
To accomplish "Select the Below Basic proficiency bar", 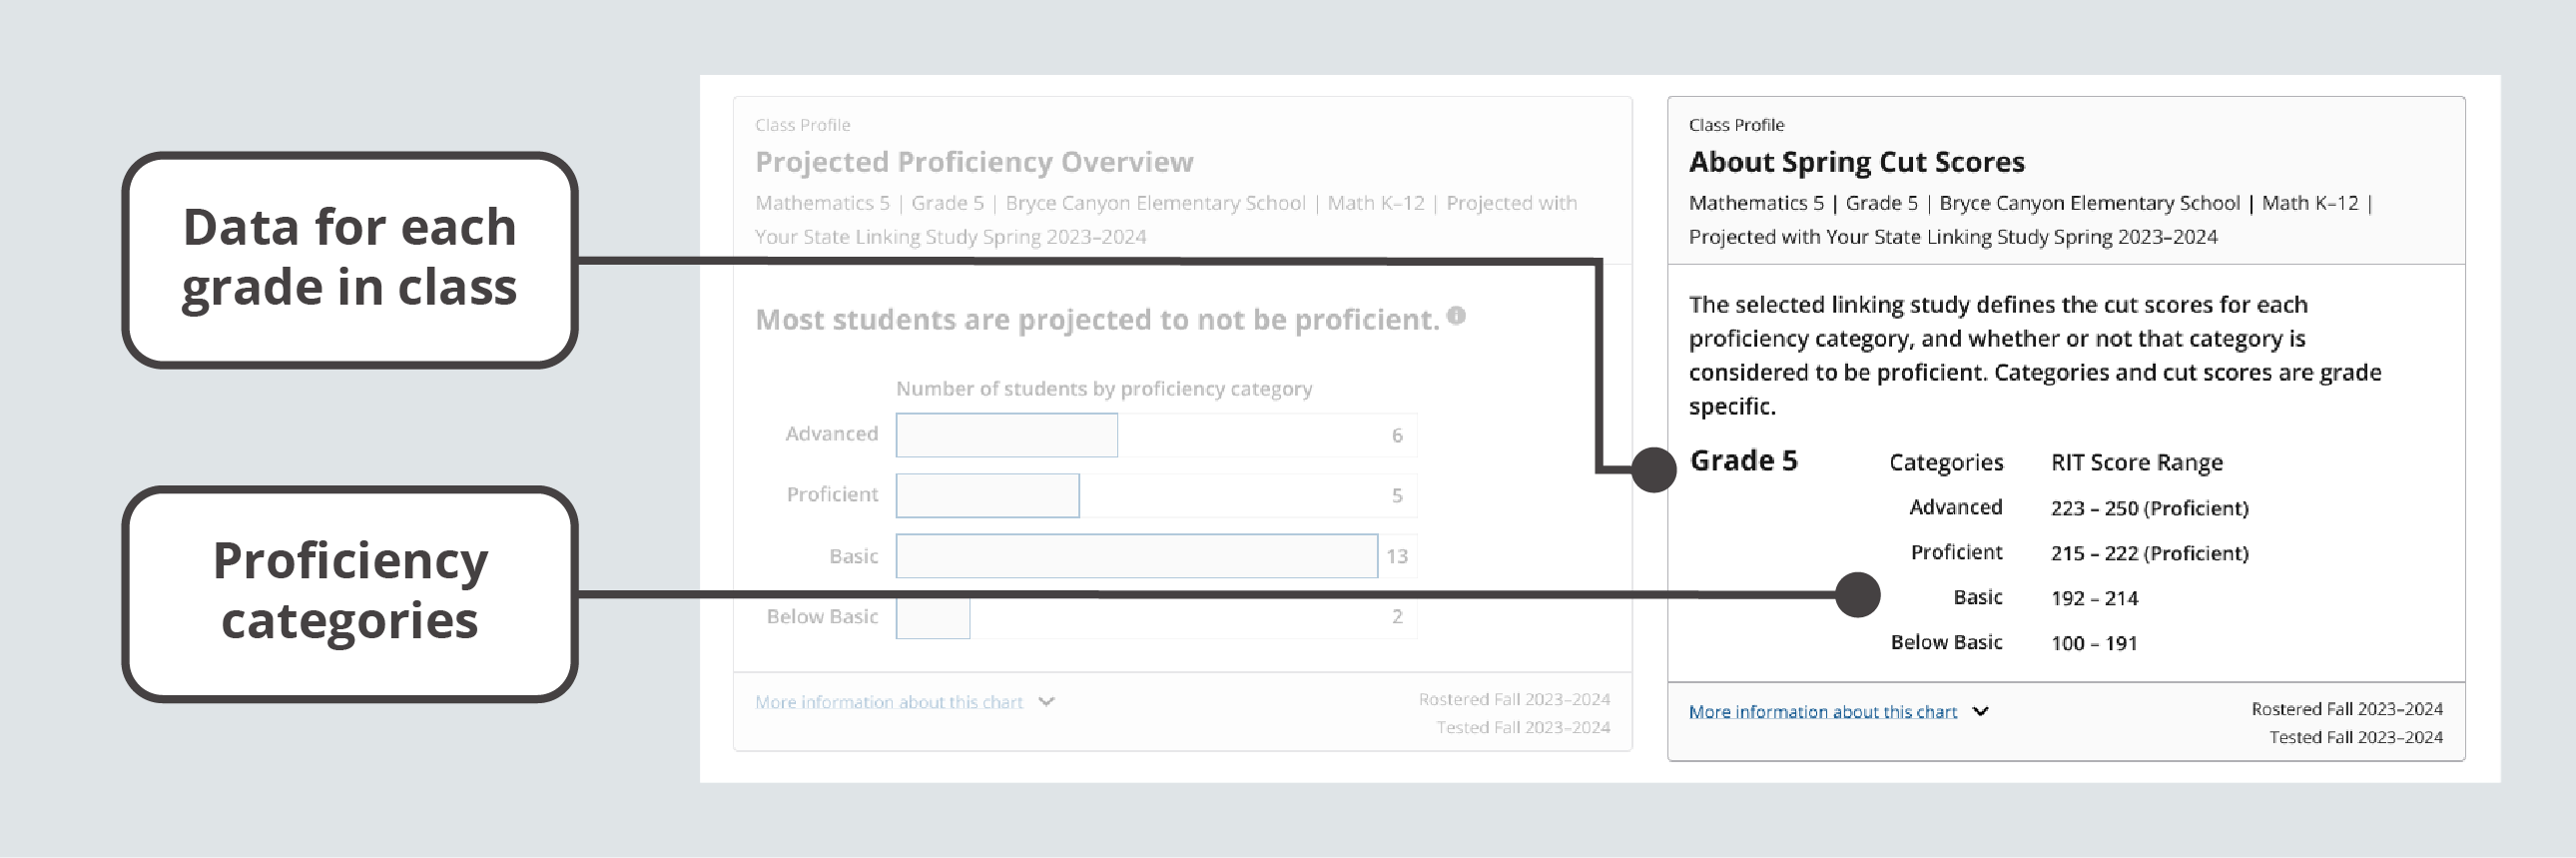I will point(932,616).
